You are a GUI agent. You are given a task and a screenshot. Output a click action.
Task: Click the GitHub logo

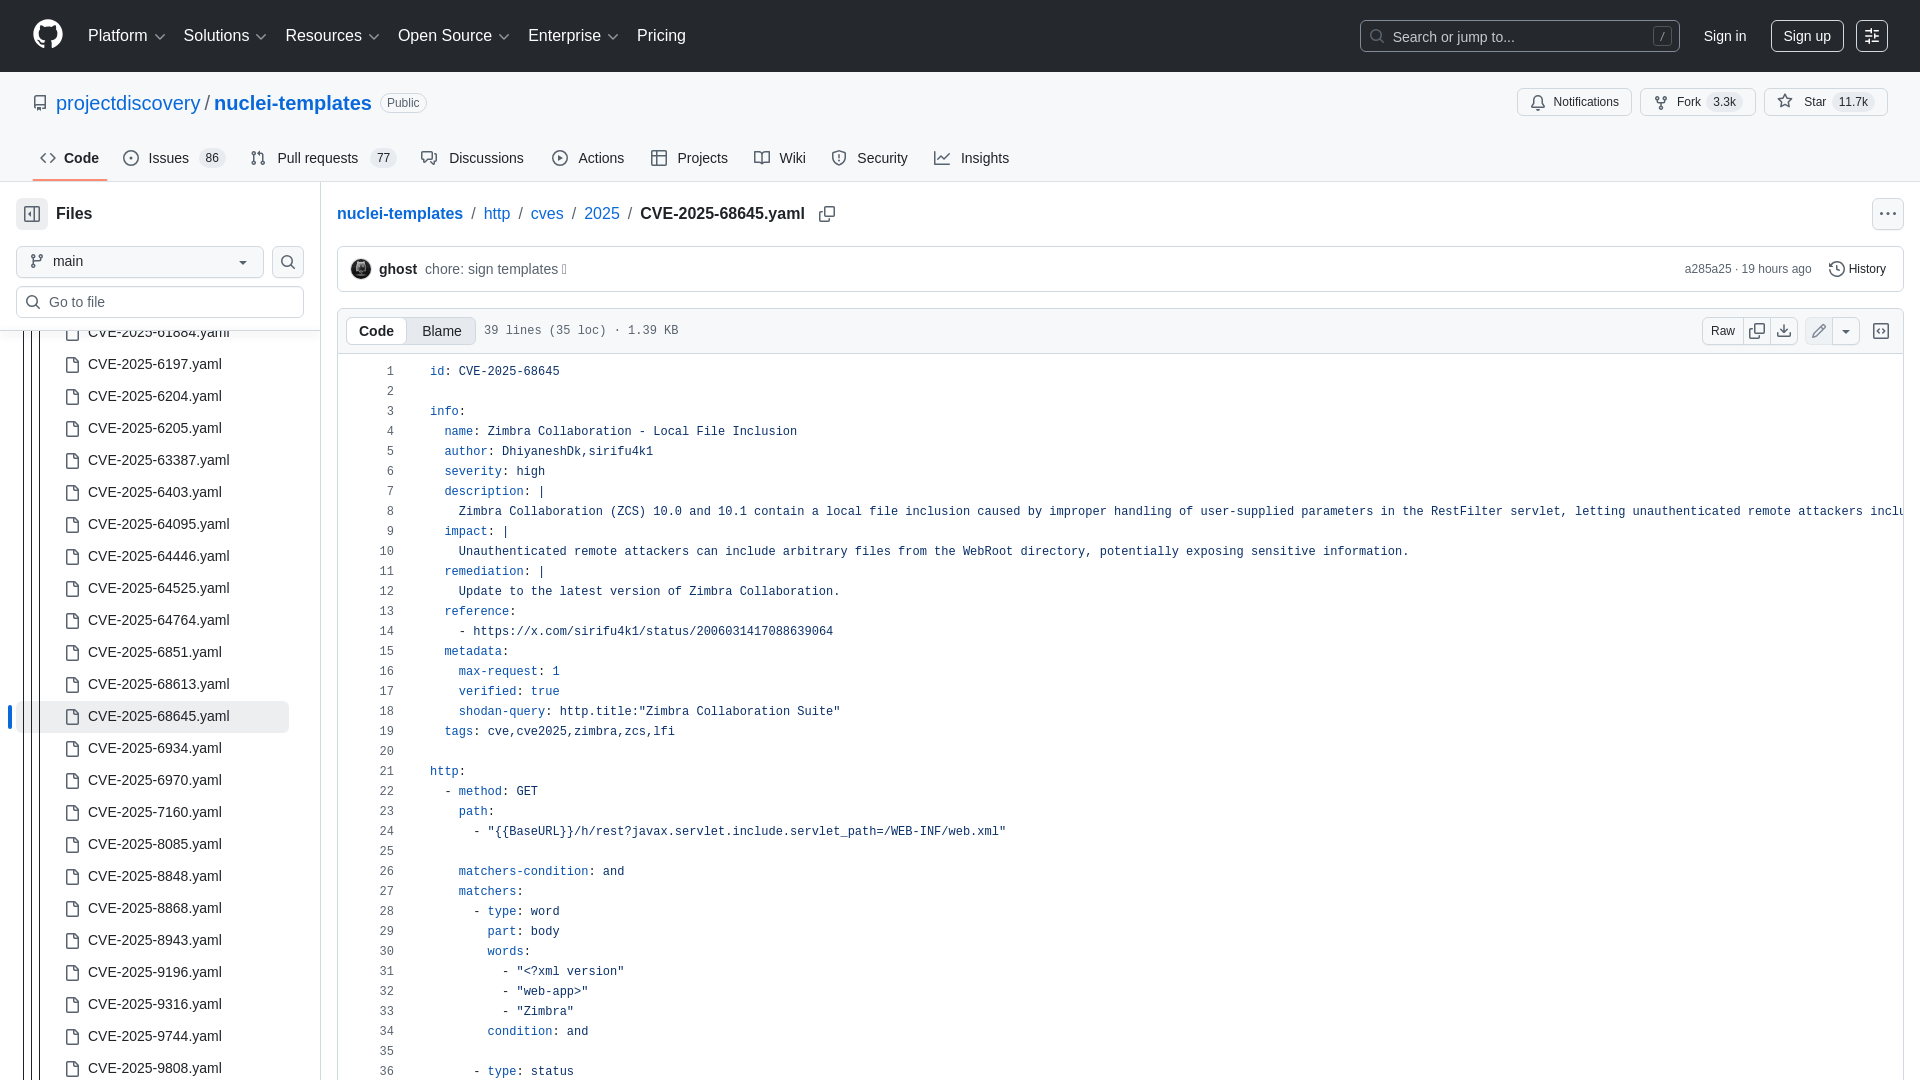click(46, 35)
